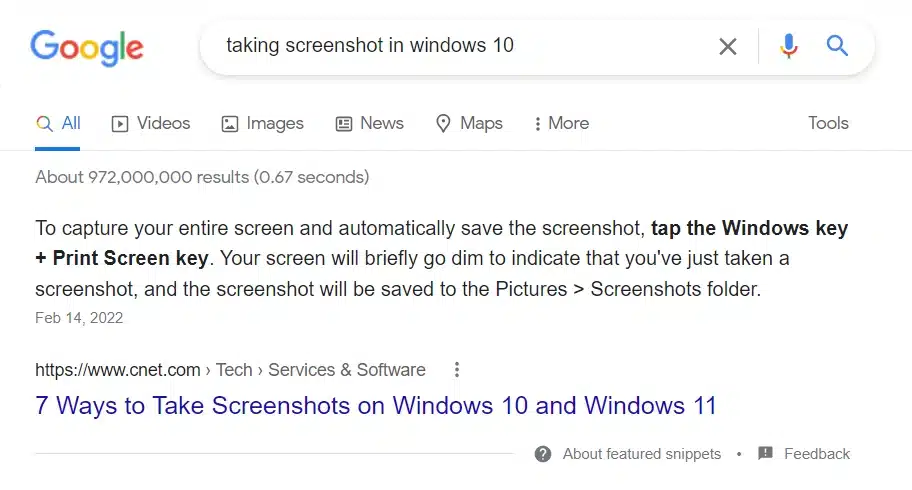The width and height of the screenshot is (912, 490).
Task: Go to the News tab
Action: (x=369, y=123)
